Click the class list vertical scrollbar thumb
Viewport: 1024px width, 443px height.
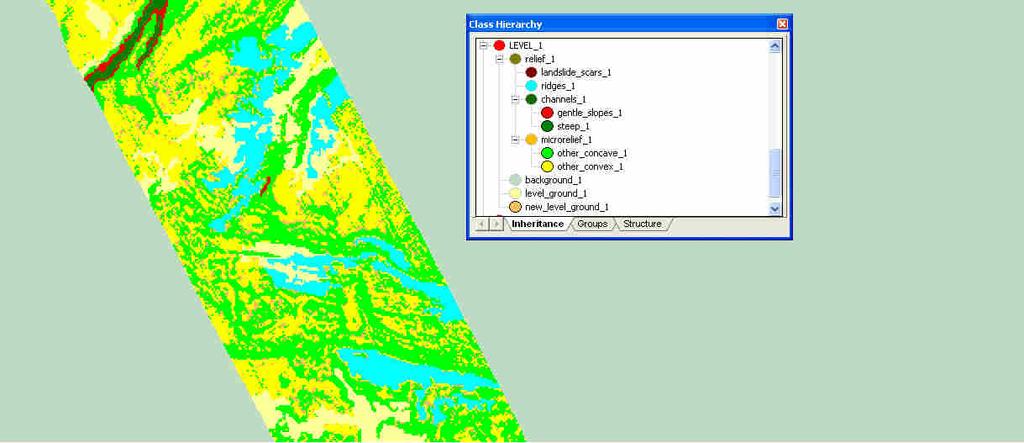[x=775, y=172]
